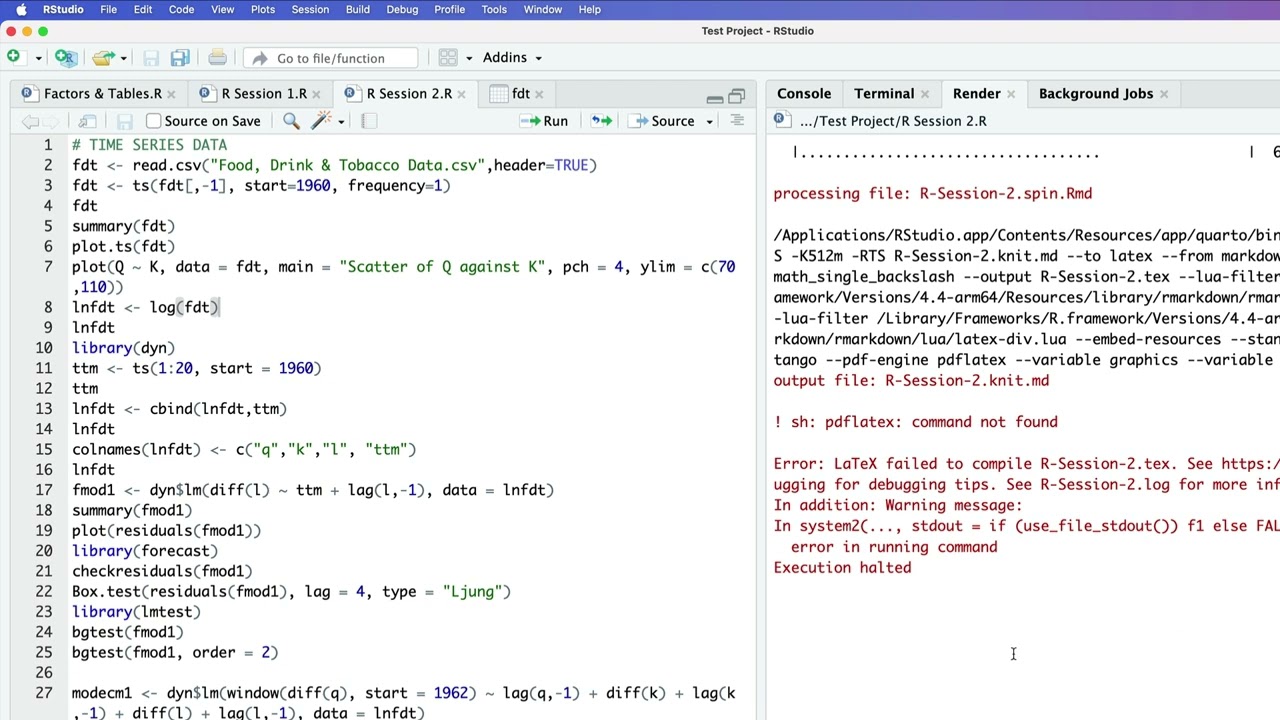Viewport: 1280px width, 720px height.
Task: Open the Addins dropdown
Action: pos(512,58)
